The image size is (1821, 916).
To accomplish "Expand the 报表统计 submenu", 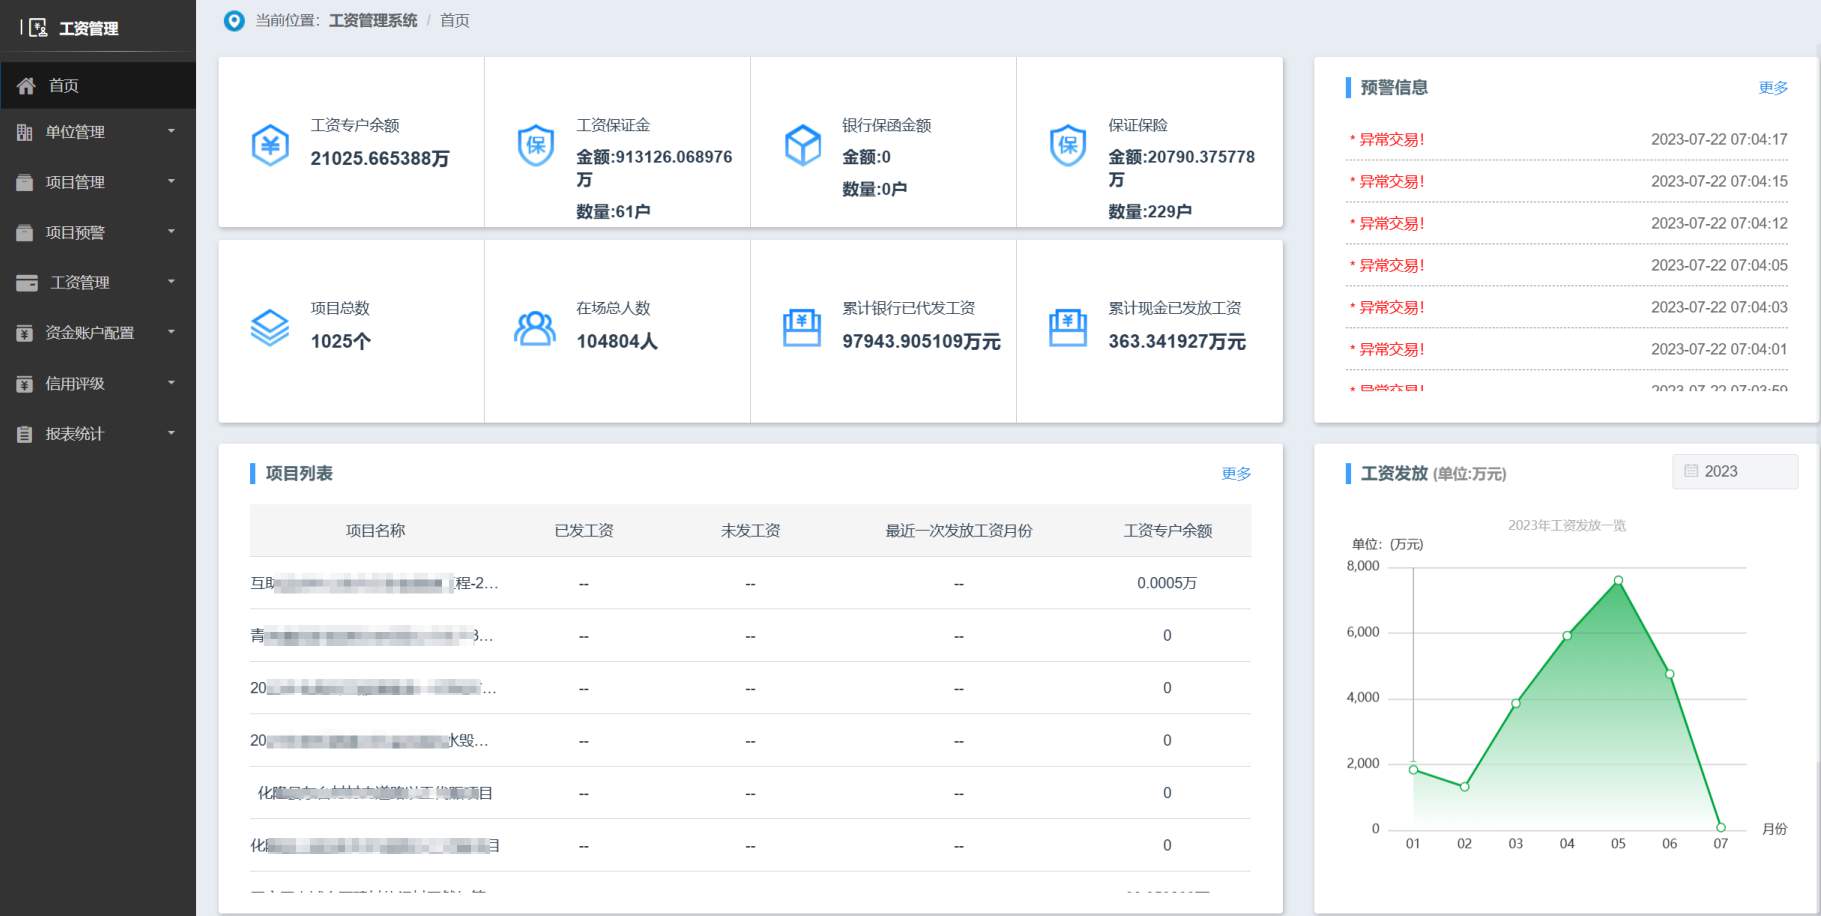I will [171, 433].
